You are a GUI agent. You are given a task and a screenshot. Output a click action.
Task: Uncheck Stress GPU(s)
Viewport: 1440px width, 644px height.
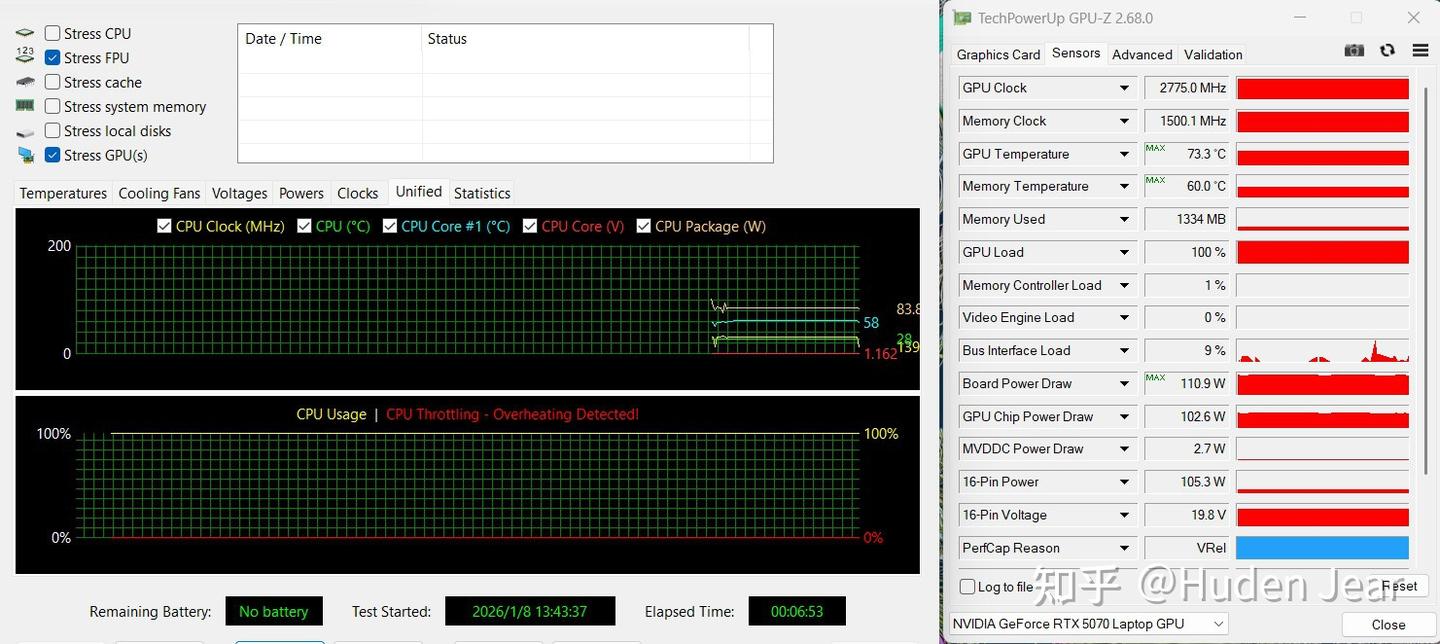[53, 155]
